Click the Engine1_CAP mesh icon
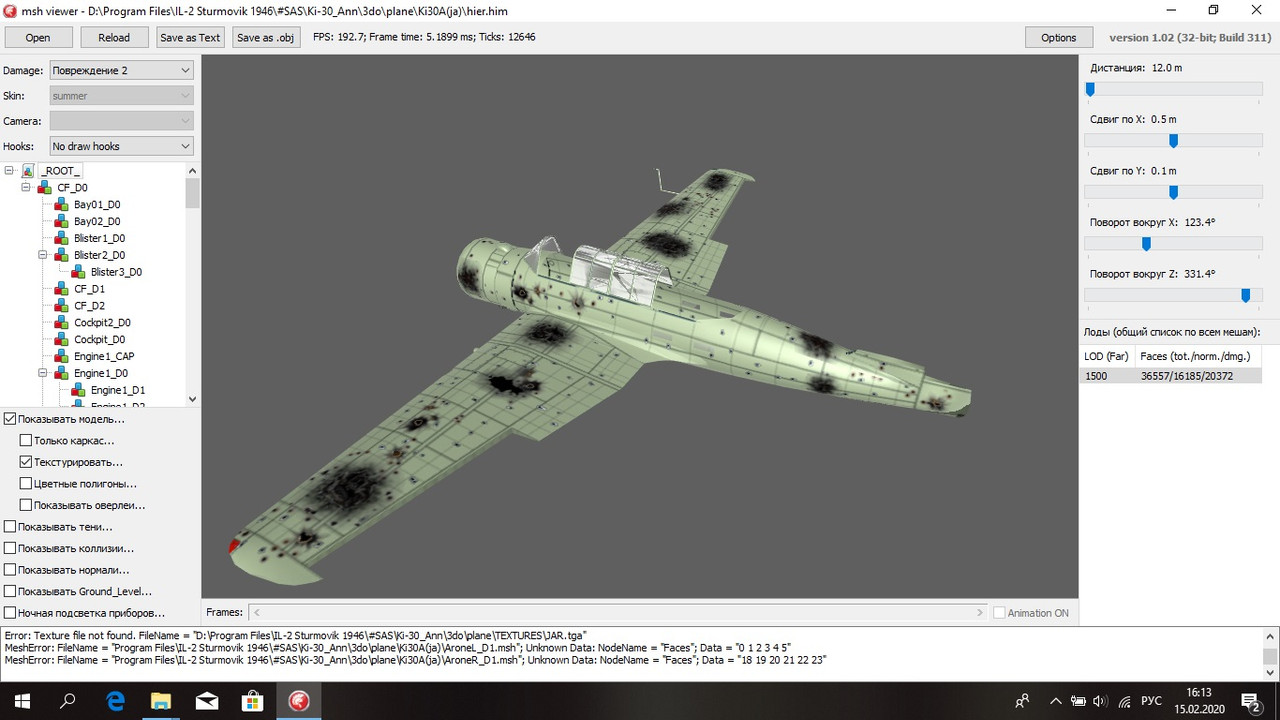This screenshot has width=1280, height=720. [x=62, y=357]
